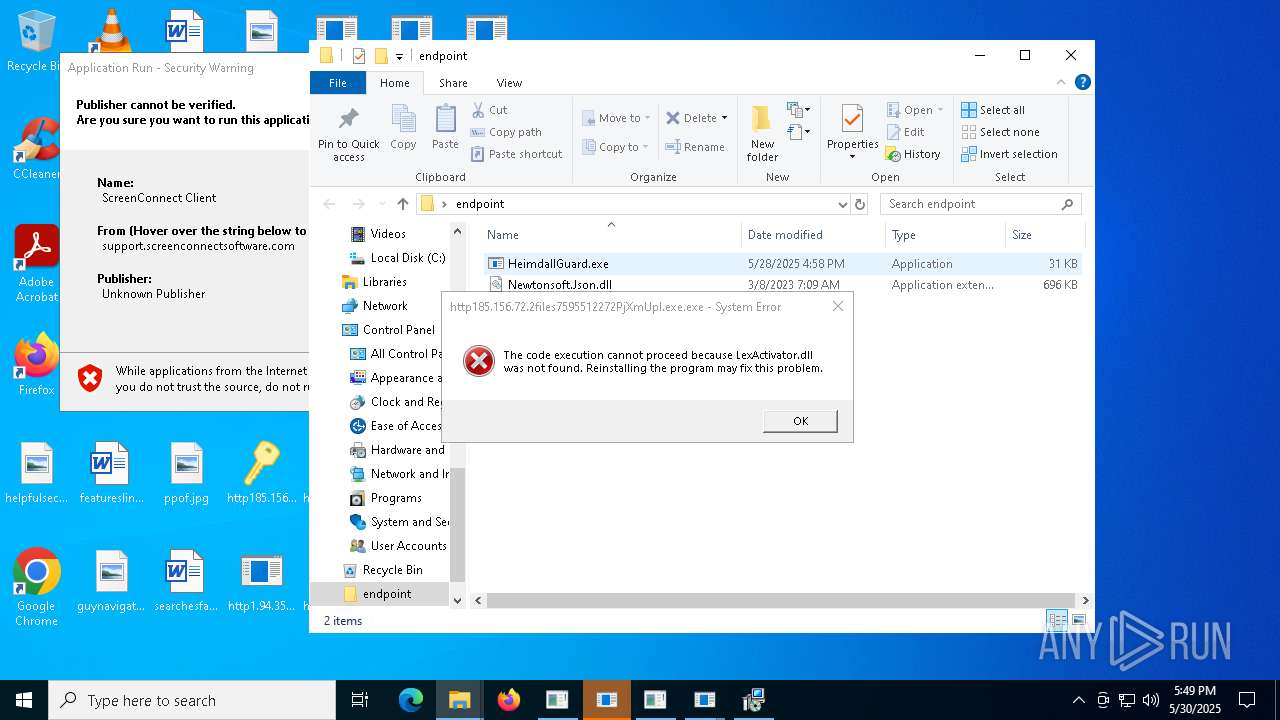Click Pin to Quick access icon
This screenshot has height=720, width=1280.
pos(348,119)
